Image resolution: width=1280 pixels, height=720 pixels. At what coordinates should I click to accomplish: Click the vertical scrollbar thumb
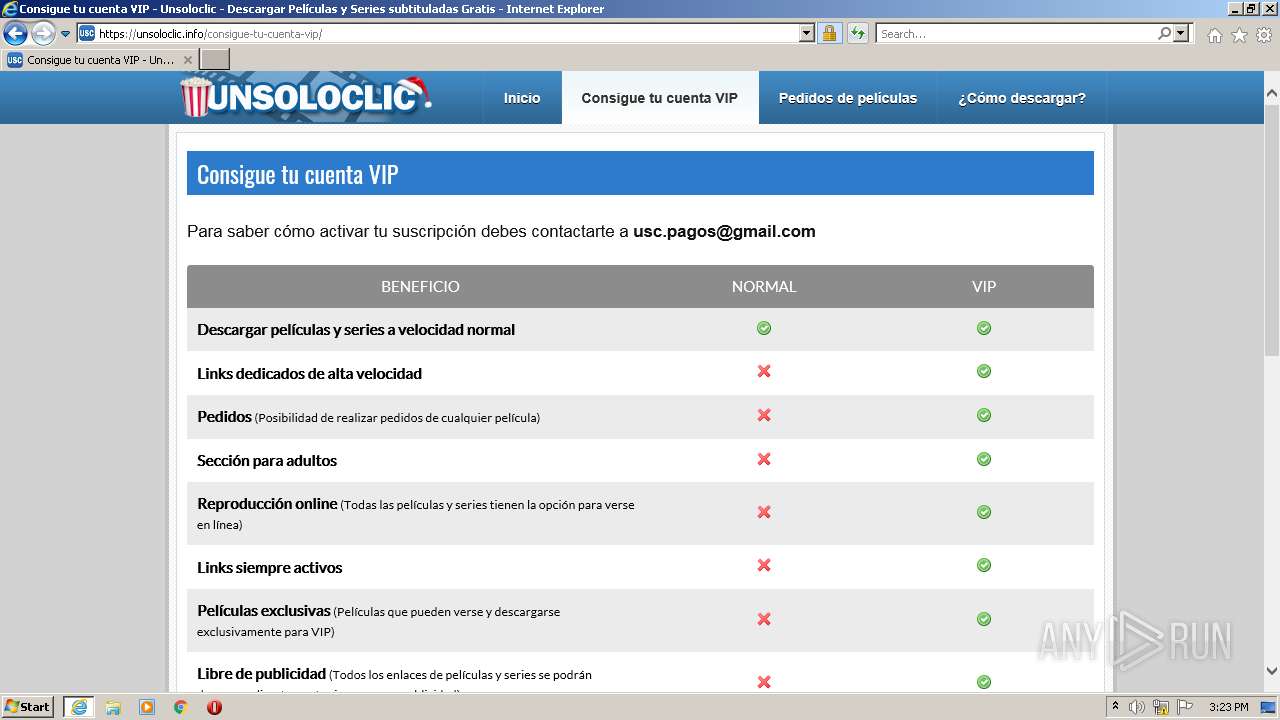point(1272,228)
